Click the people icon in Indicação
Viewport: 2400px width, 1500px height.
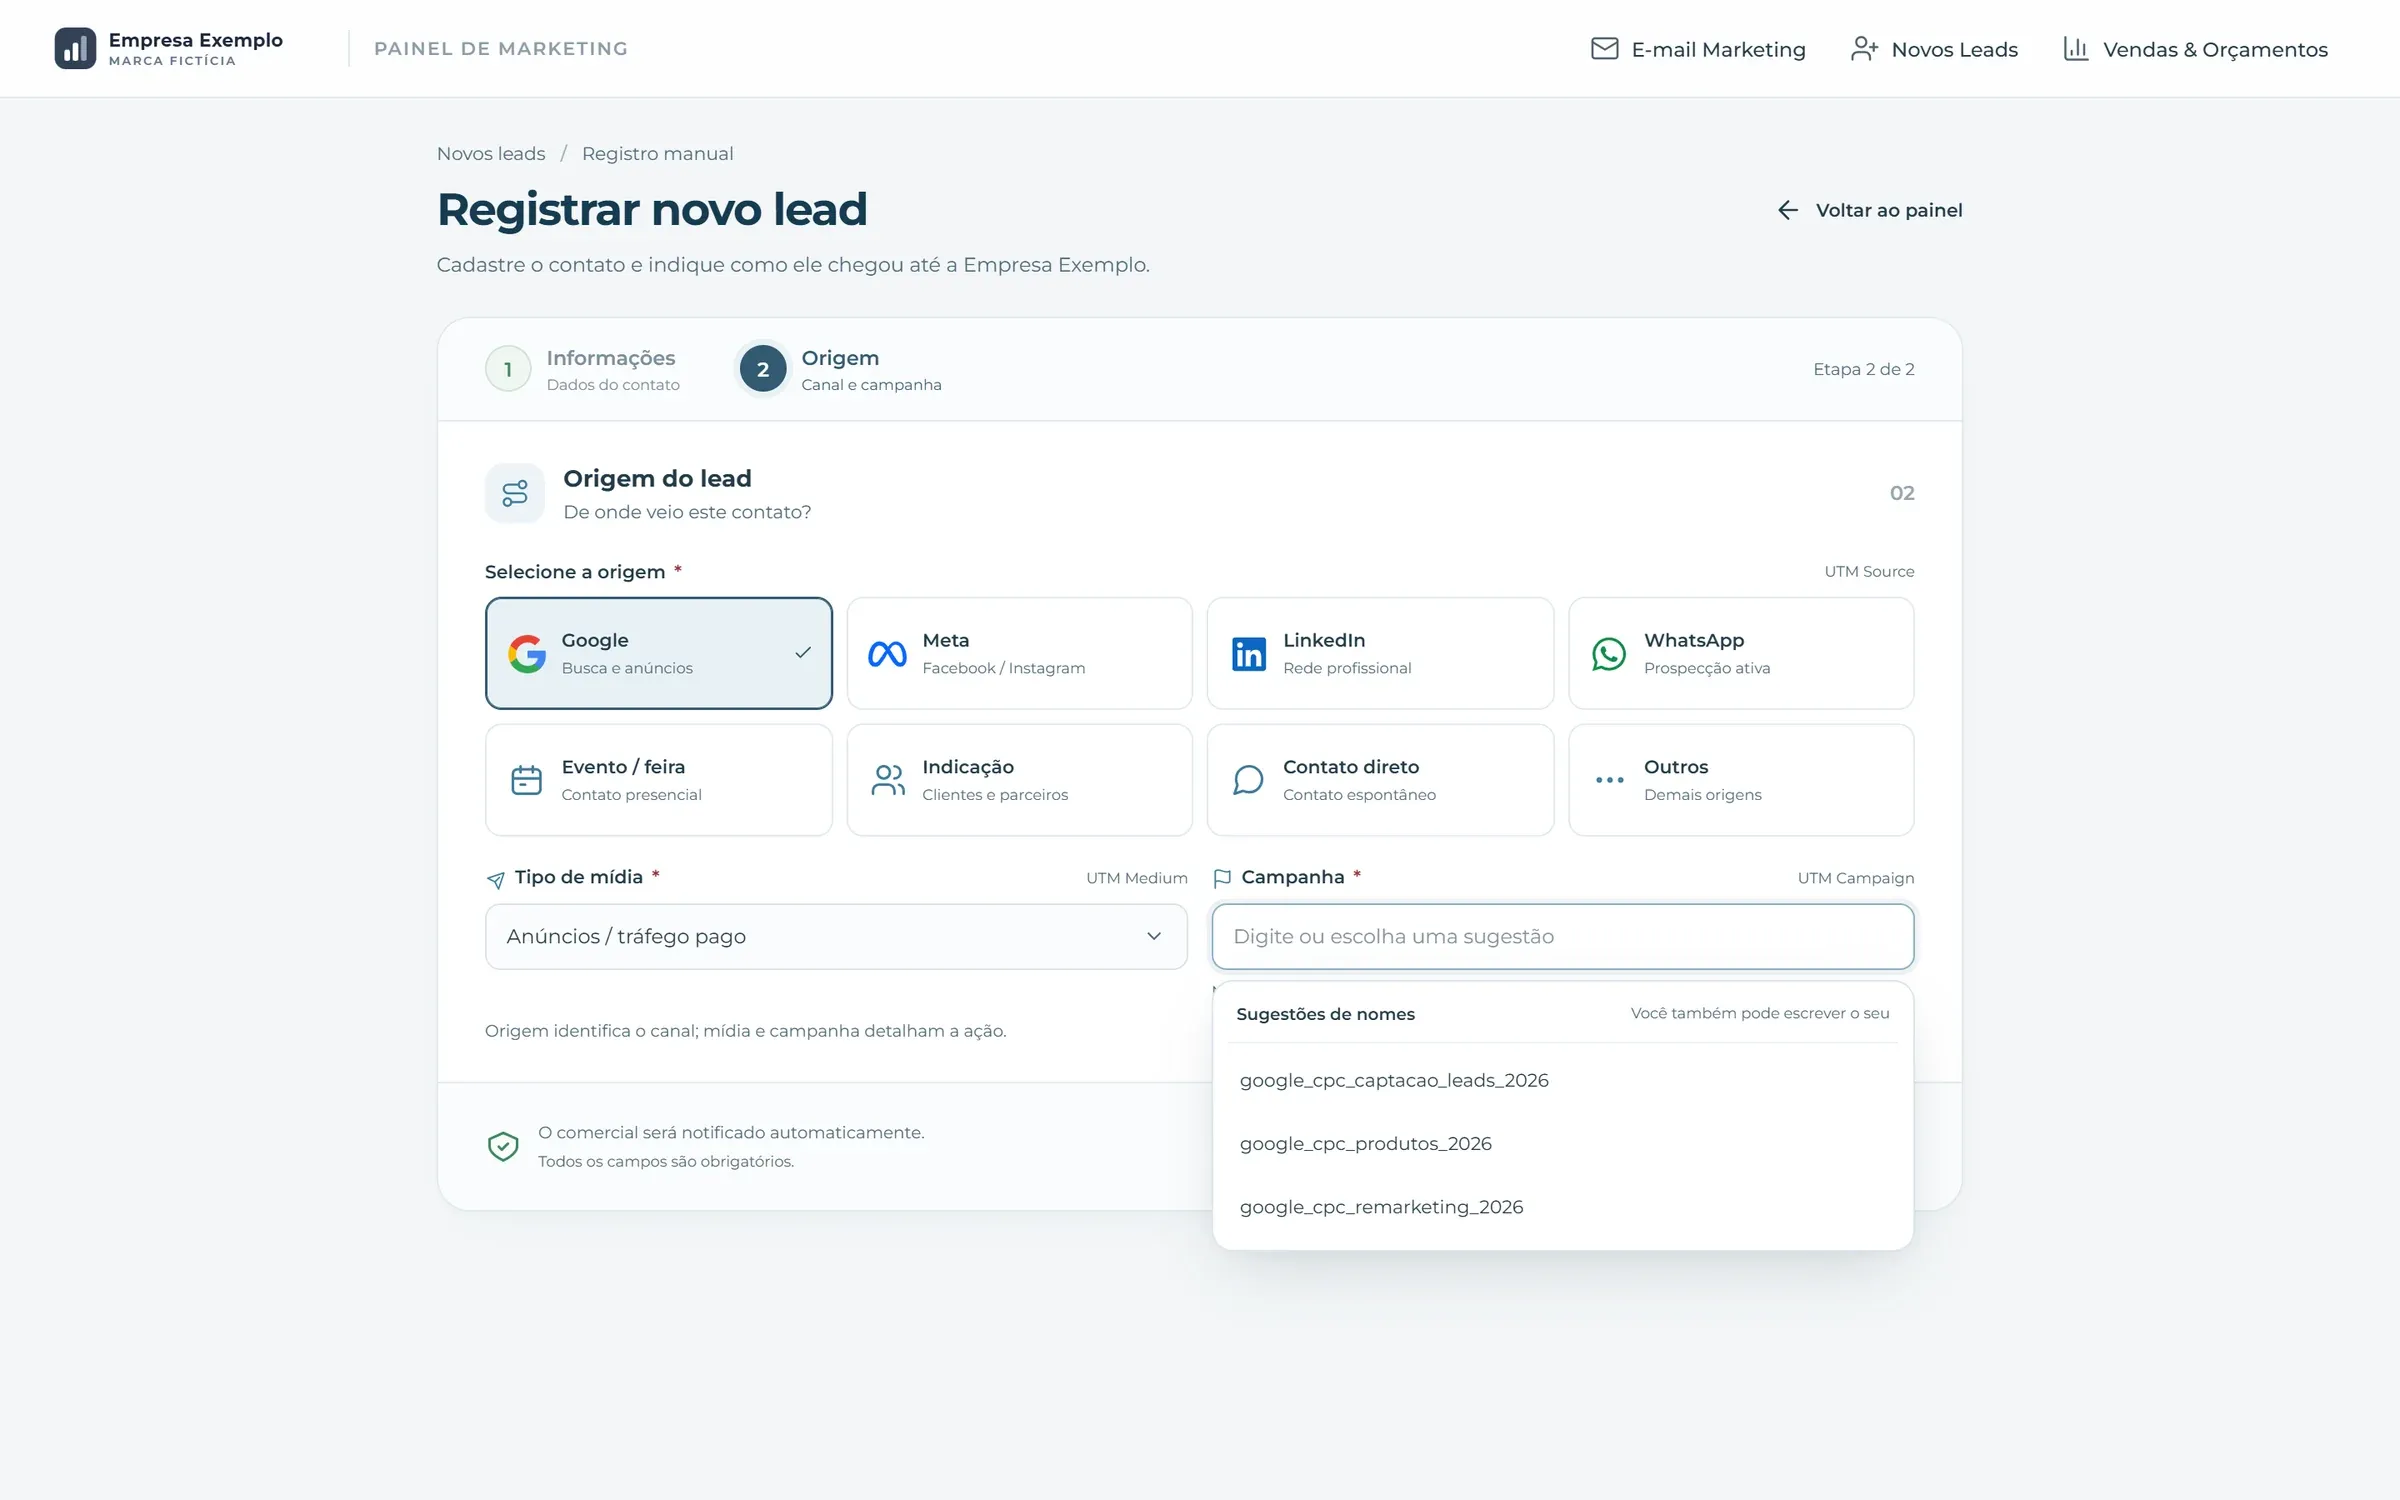tap(887, 780)
